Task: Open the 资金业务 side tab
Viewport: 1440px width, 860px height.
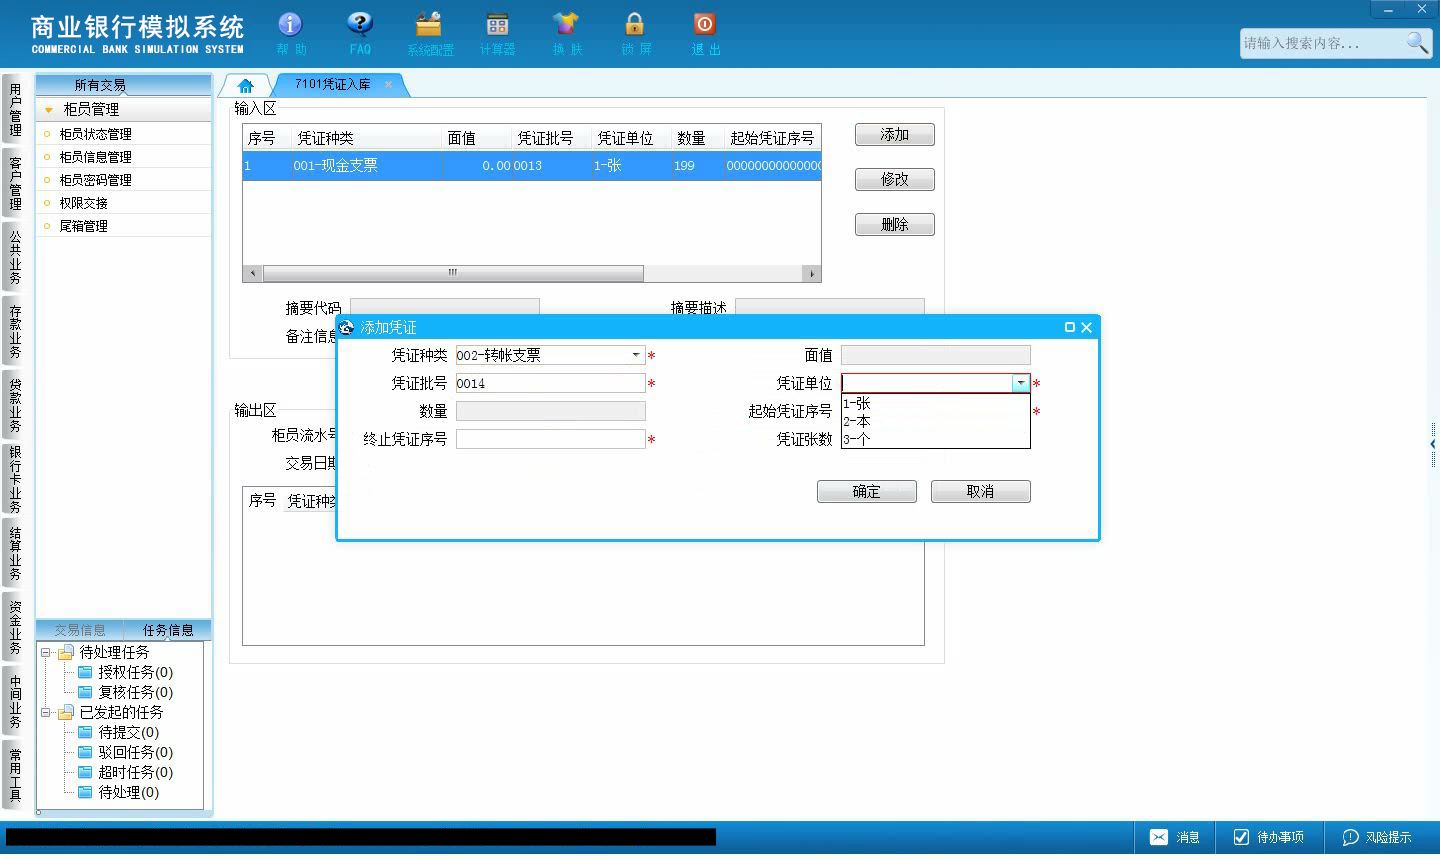Action: tap(15, 627)
